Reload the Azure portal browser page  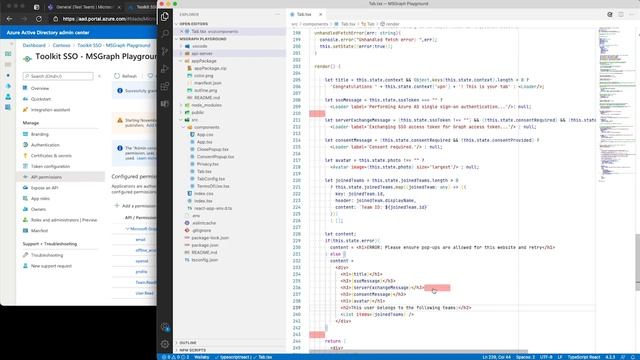click(39, 19)
